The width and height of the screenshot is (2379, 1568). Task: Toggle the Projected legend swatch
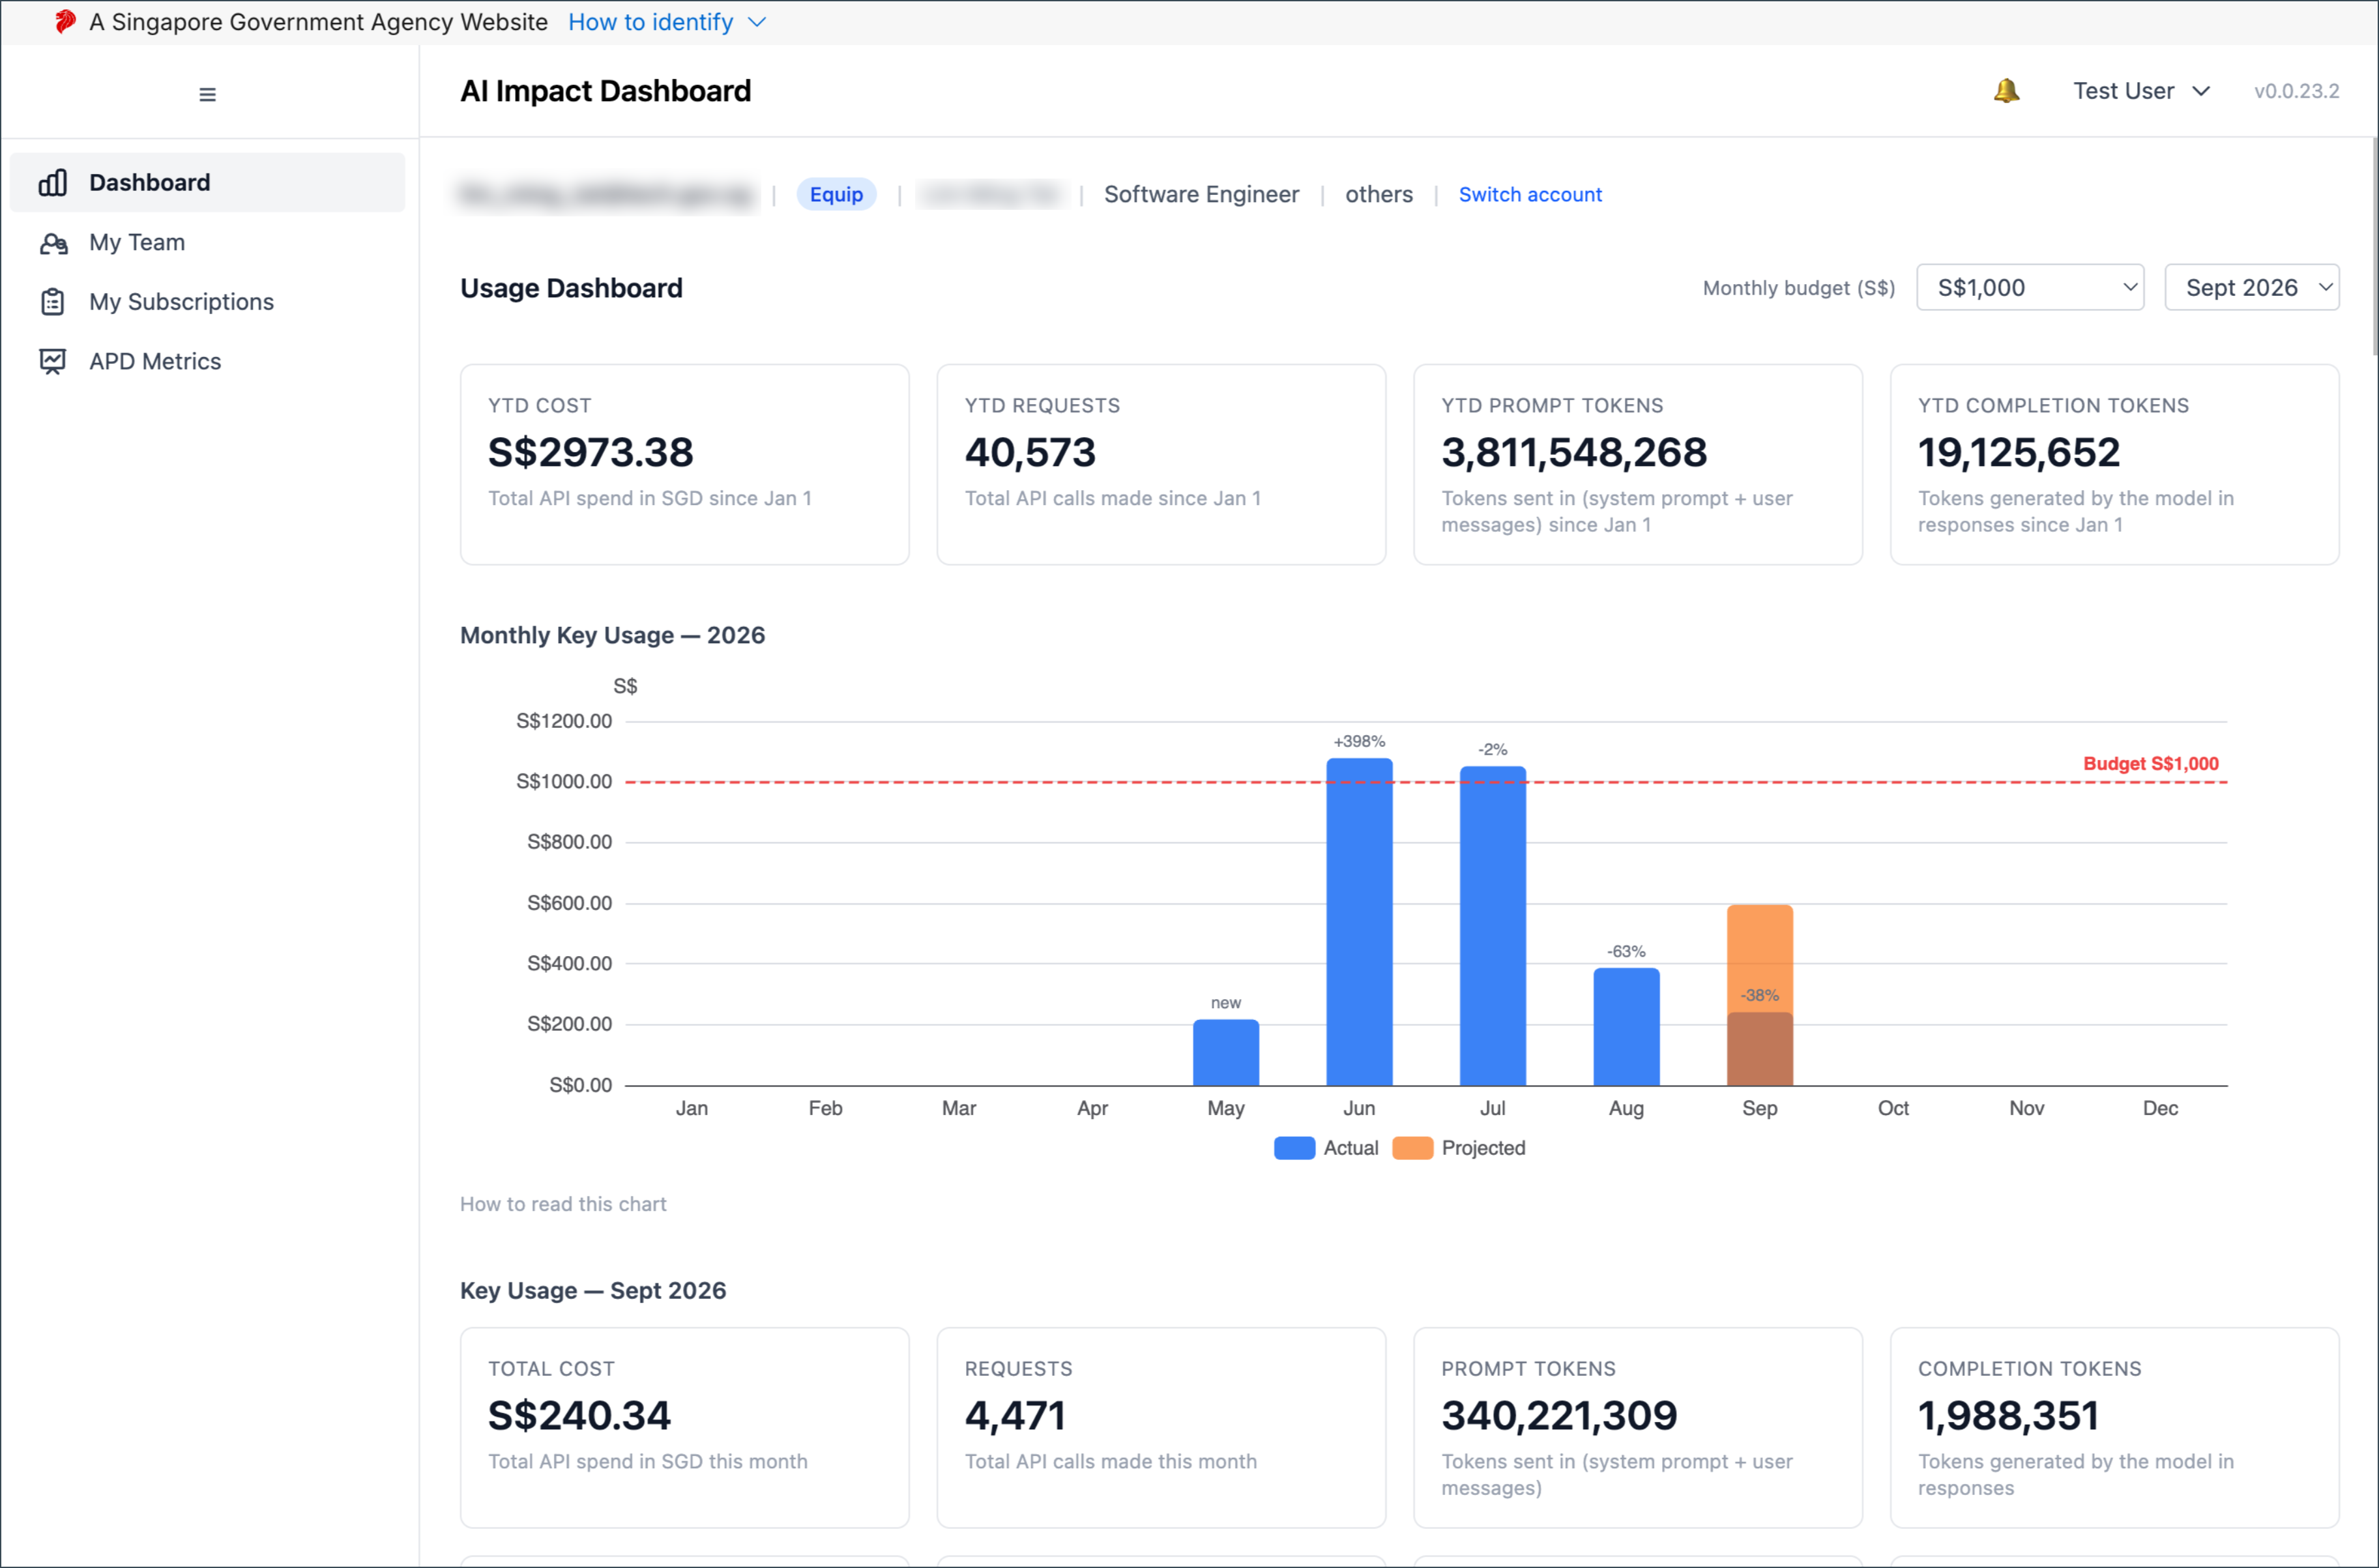[x=1412, y=1148]
